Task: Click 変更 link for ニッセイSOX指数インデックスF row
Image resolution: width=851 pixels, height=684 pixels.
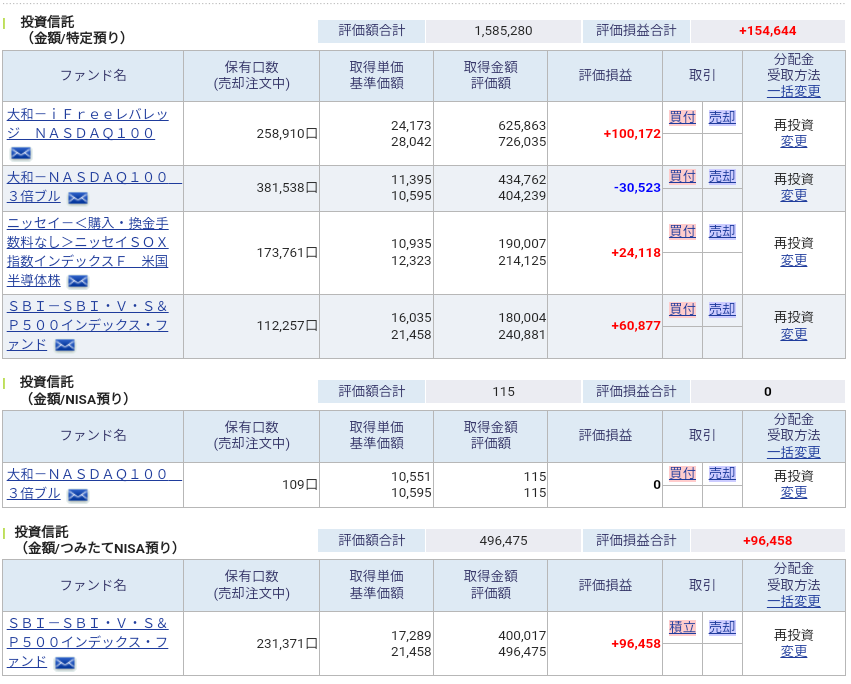Action: click(793, 261)
